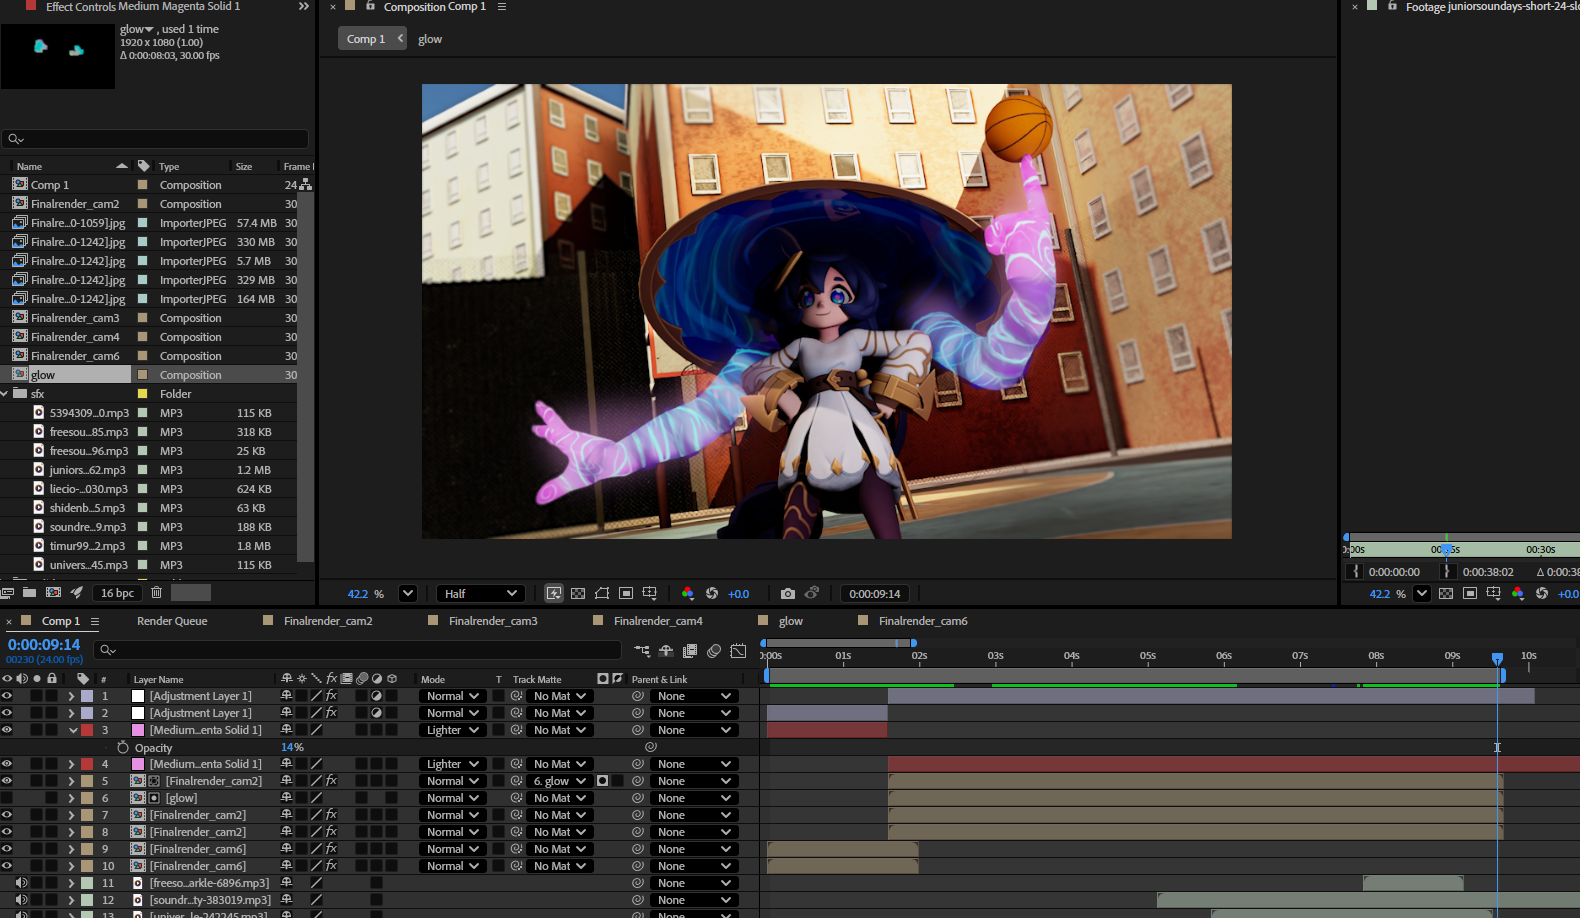Click the timeline current time indicator handle

click(1497, 658)
